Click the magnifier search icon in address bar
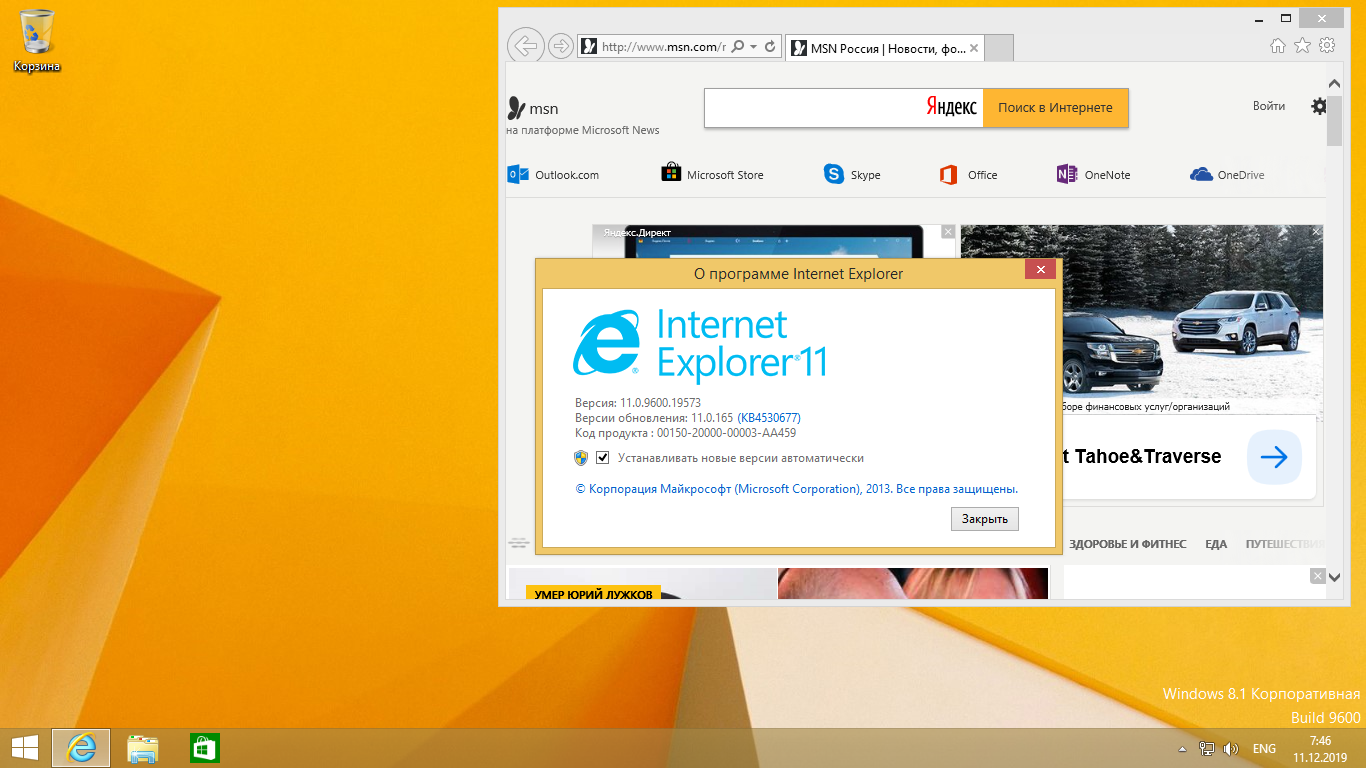1366x768 pixels. 738,46
